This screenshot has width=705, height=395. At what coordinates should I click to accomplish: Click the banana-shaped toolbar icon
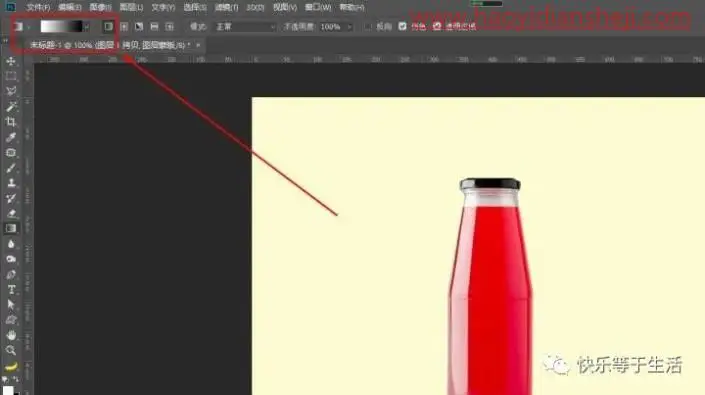click(11, 367)
